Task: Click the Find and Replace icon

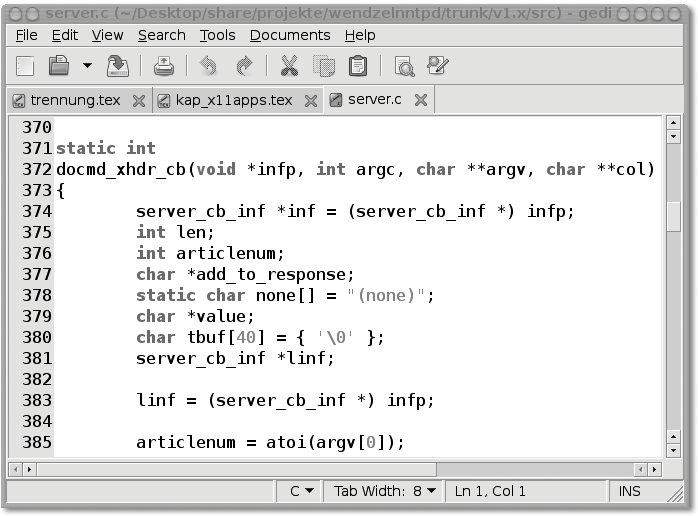Action: [437, 67]
